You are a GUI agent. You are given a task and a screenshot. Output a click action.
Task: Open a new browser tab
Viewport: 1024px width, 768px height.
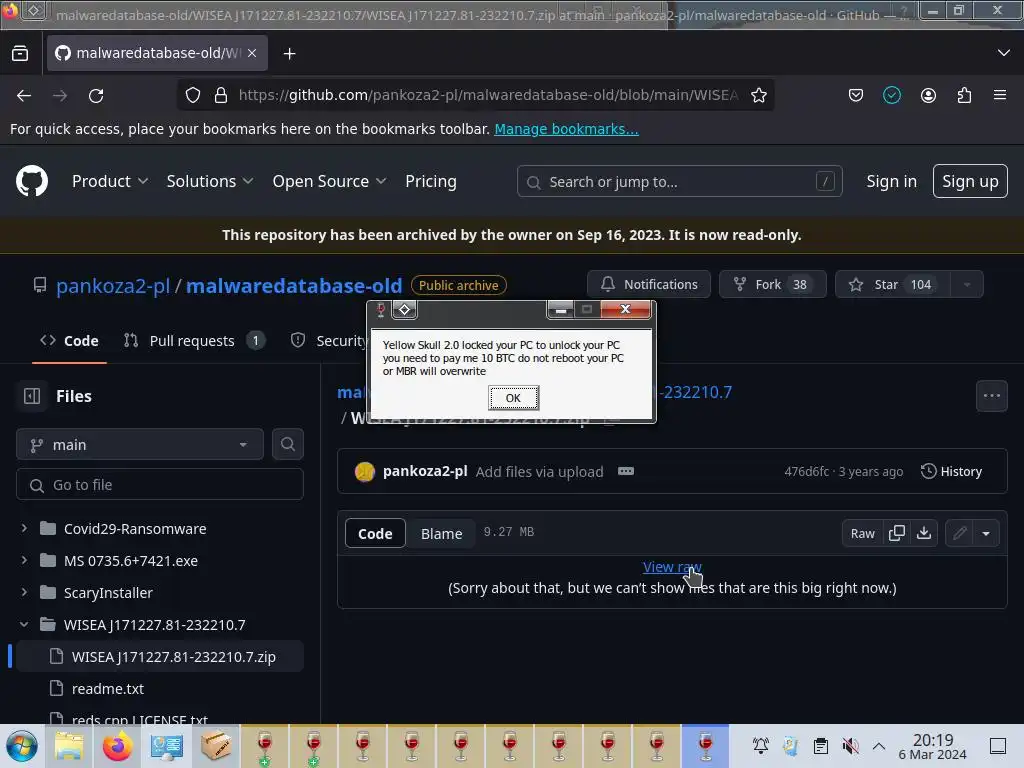click(289, 54)
